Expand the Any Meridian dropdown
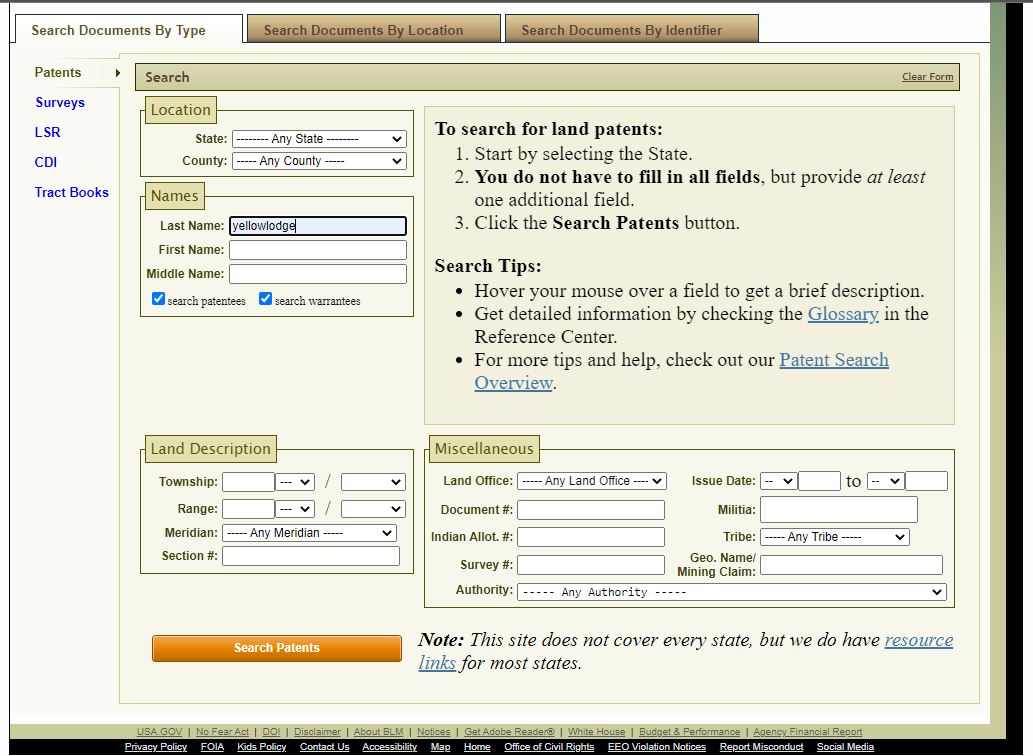The image size is (1033, 756). [310, 532]
